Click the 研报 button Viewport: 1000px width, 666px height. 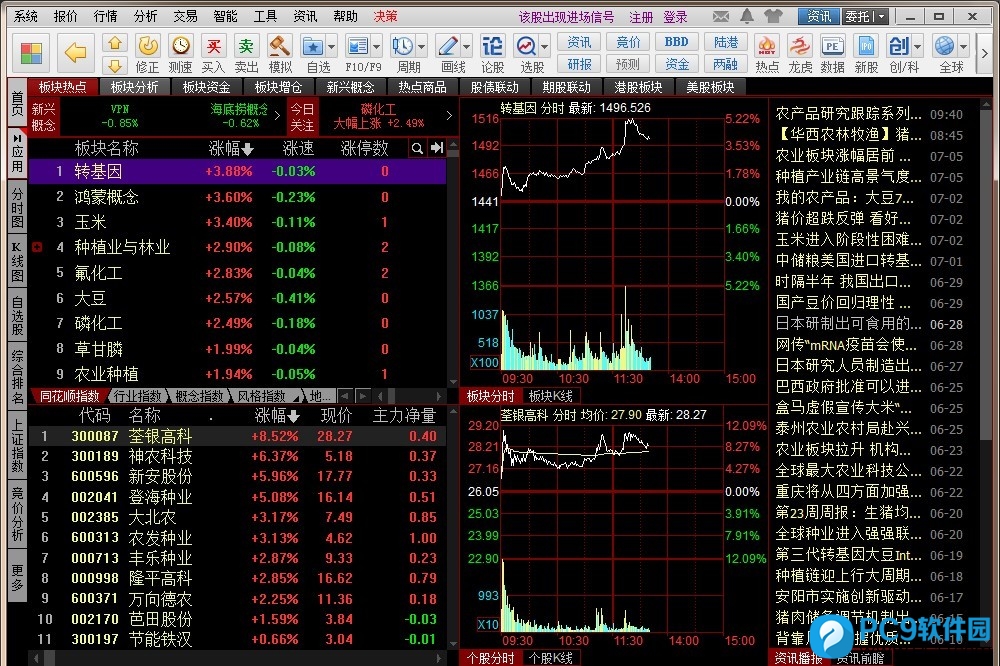[x=579, y=64]
